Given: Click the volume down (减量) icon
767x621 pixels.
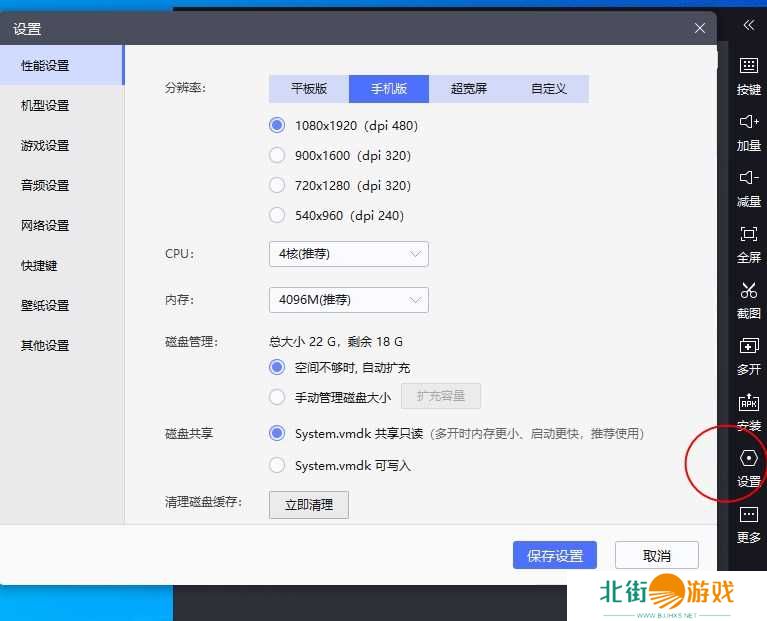Looking at the screenshot, I should [x=748, y=178].
